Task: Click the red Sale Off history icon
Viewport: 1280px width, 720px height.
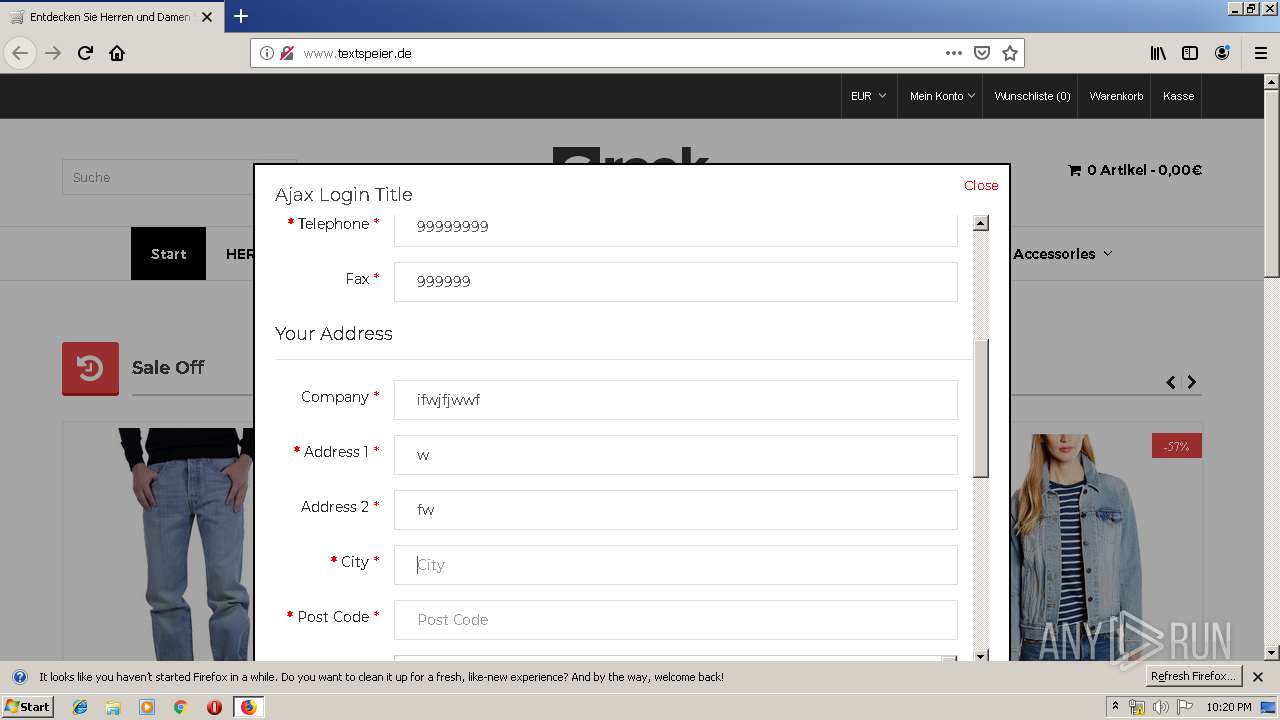Action: pos(90,368)
